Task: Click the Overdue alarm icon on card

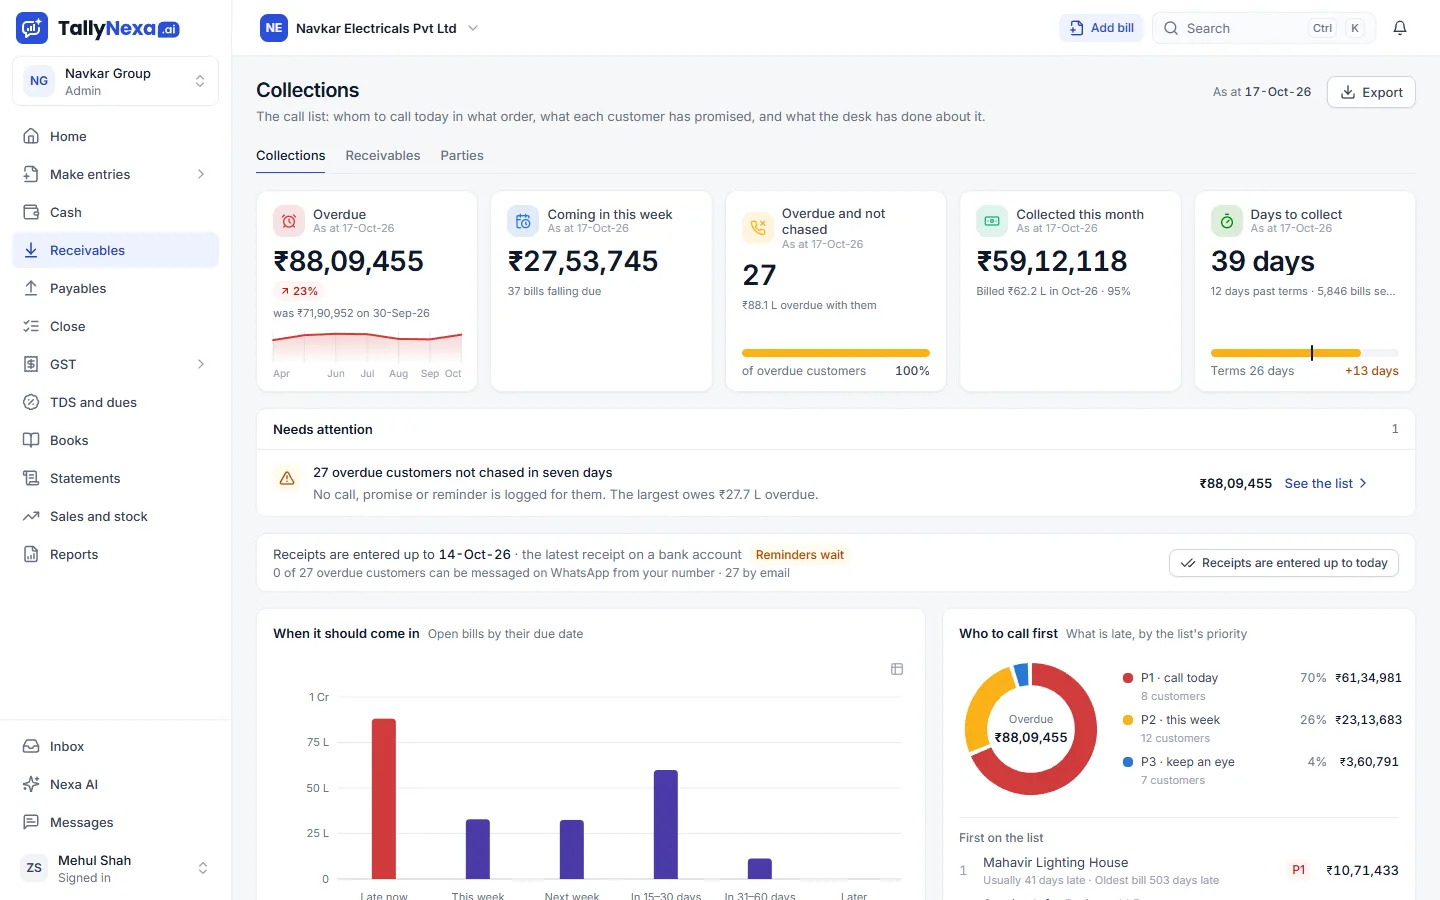Action: [x=289, y=221]
